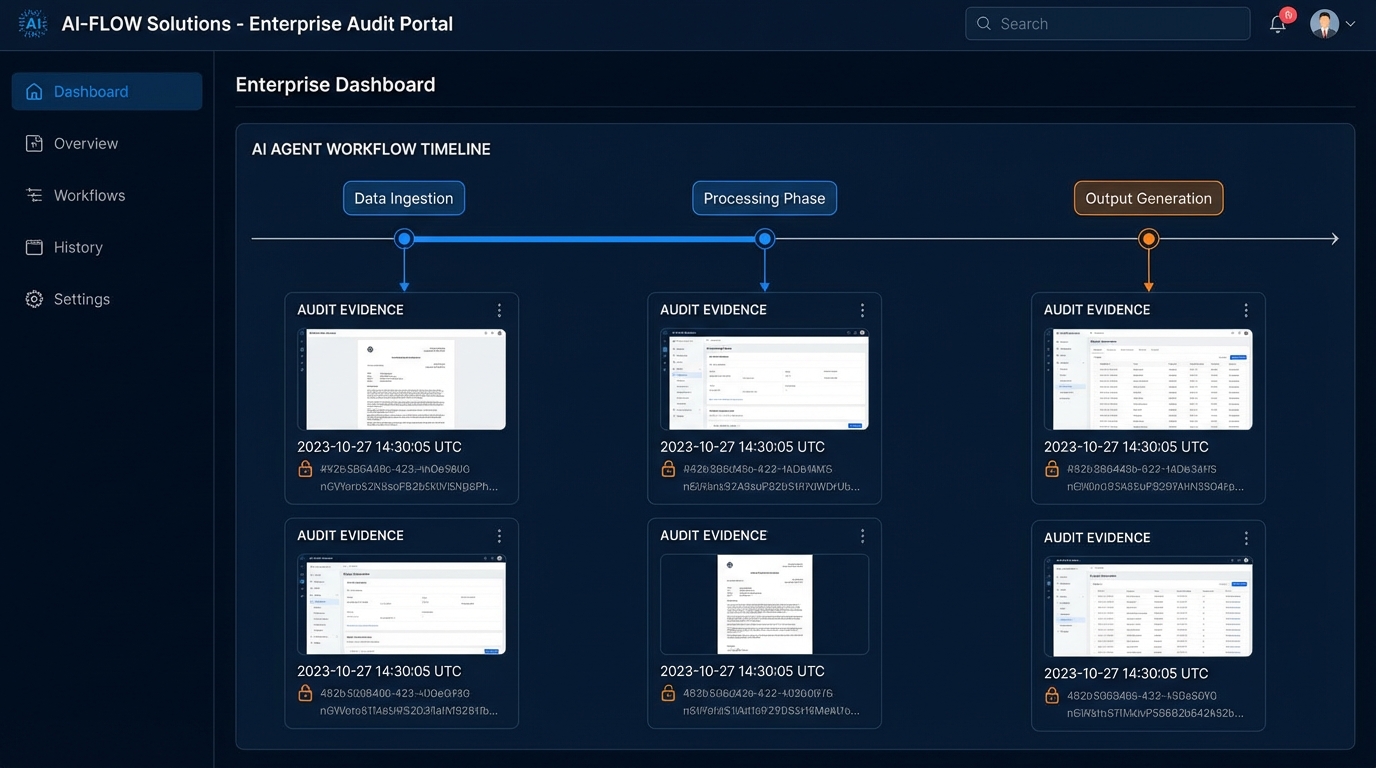Click the orange Output Generation timeline node
Screen dimensions: 1376x768
coord(1149,239)
